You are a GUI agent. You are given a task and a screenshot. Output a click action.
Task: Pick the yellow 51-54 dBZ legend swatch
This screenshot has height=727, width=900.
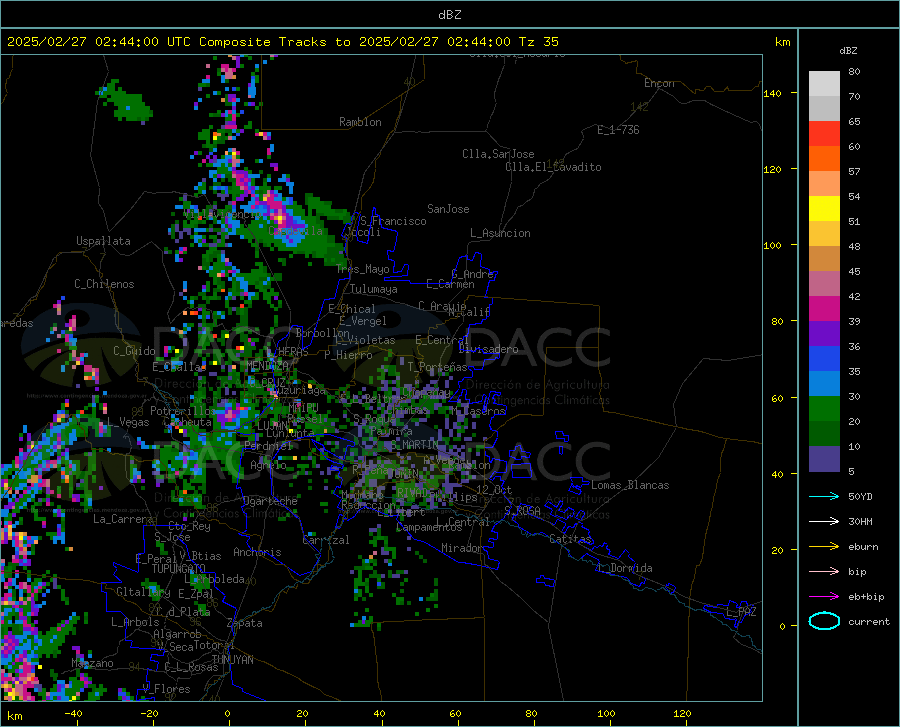tap(824, 209)
